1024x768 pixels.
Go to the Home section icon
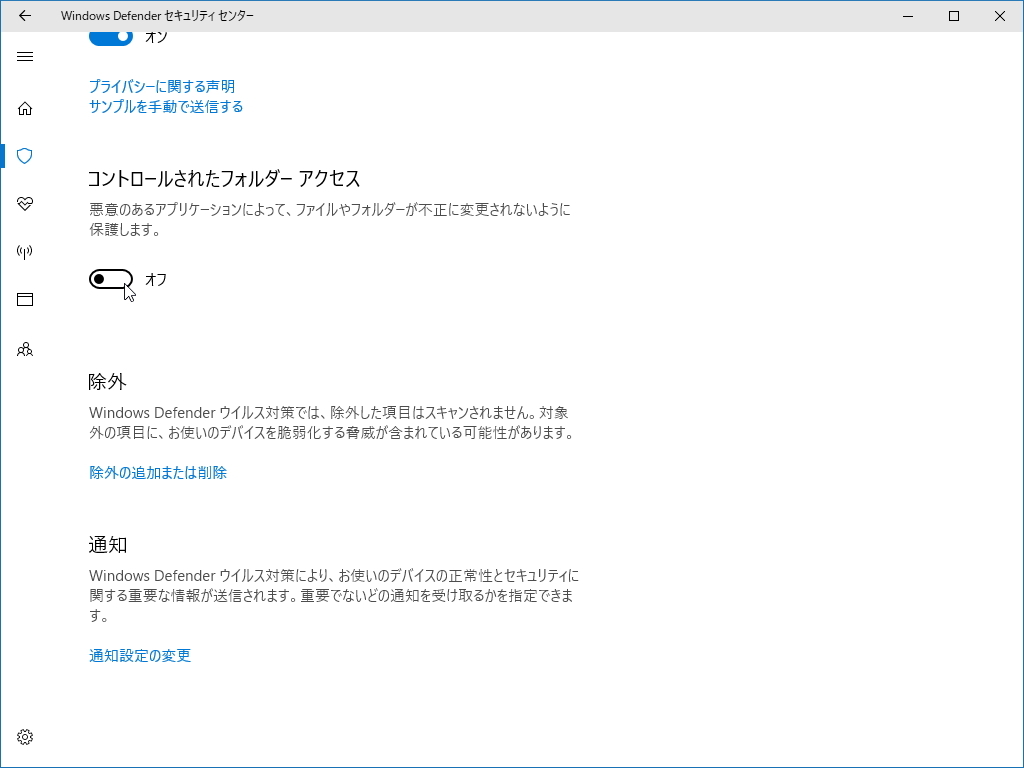(25, 108)
